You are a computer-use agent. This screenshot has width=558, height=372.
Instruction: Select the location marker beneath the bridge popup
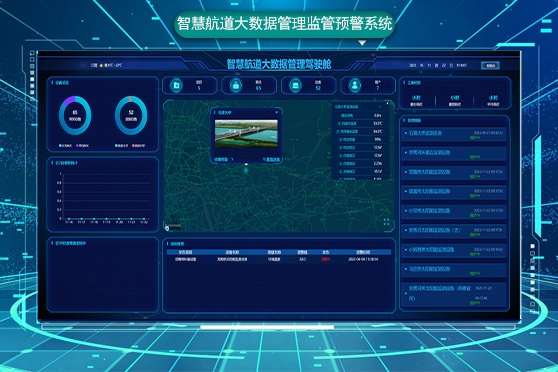246,170
